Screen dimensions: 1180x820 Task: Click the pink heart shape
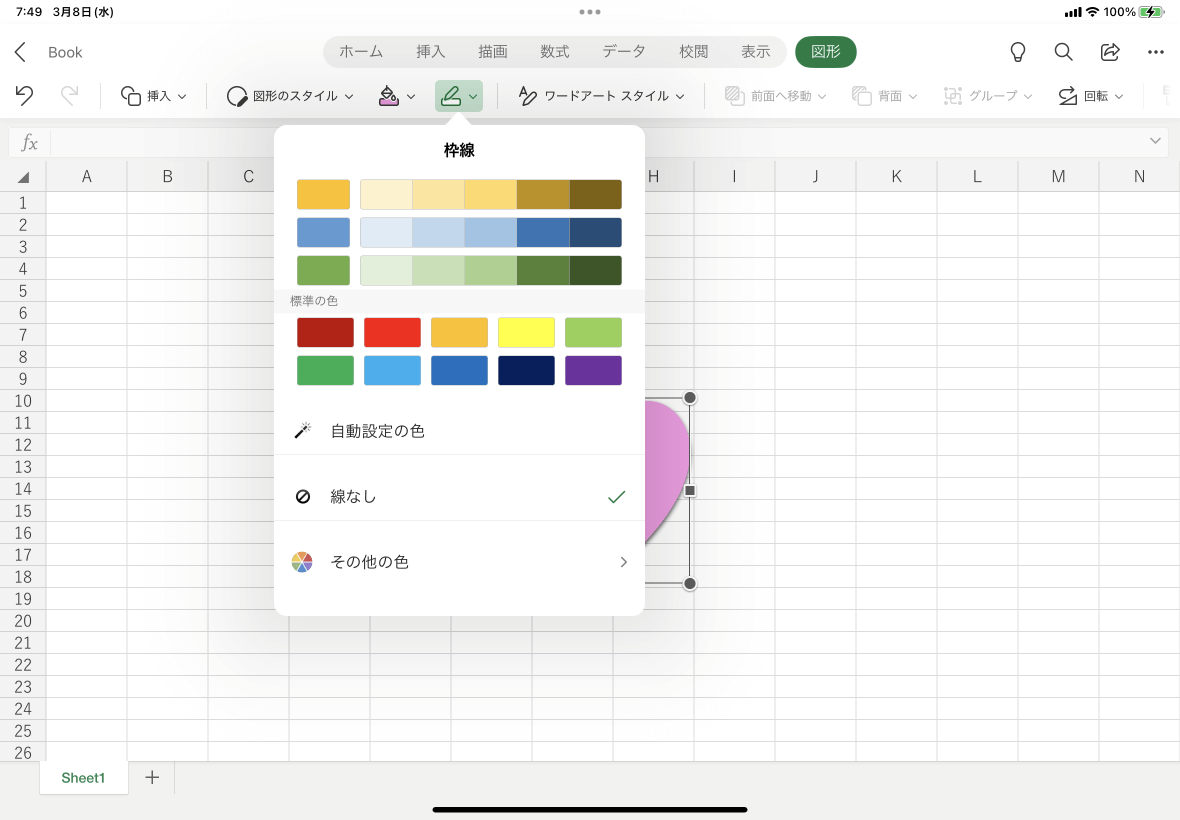tap(665, 468)
